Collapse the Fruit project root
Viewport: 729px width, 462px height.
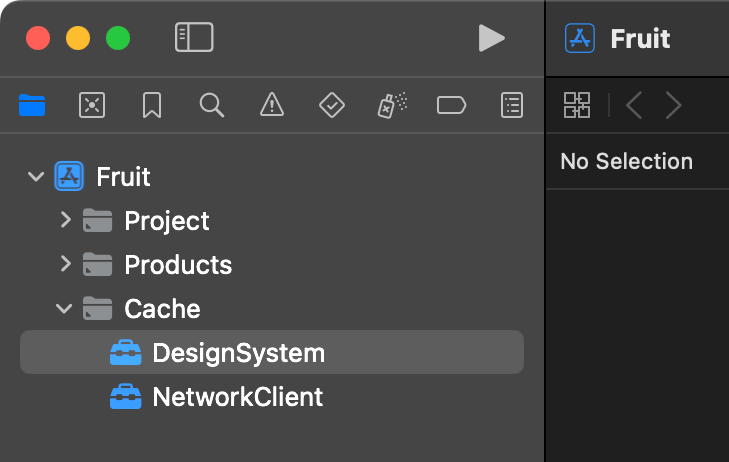pyautogui.click(x=36, y=176)
